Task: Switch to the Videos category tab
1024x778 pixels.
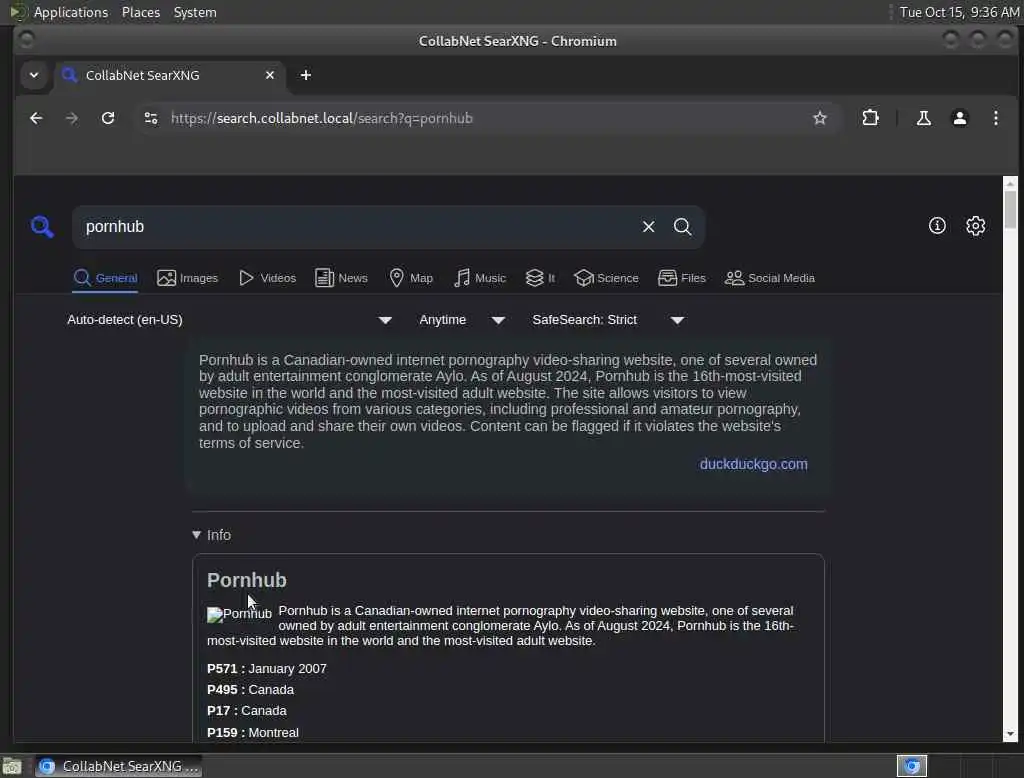Action: pyautogui.click(x=267, y=278)
